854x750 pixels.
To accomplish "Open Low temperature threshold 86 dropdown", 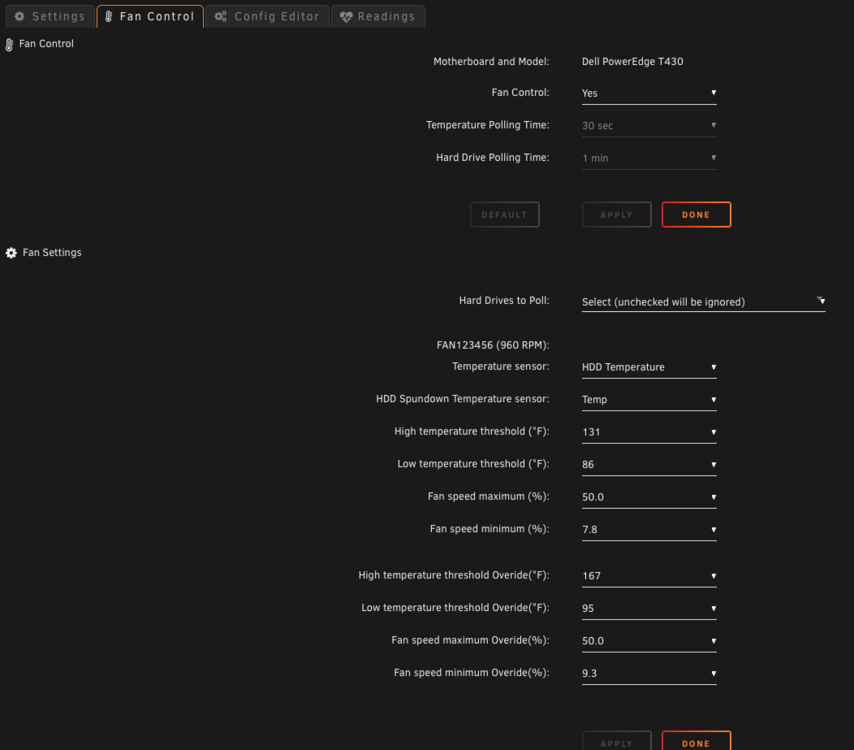I will [x=649, y=465].
